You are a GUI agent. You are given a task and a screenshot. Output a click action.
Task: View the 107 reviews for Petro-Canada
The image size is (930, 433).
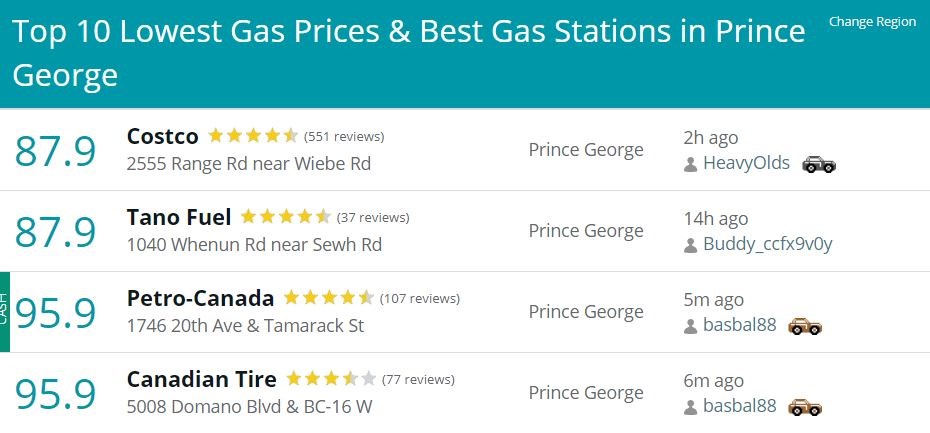pyautogui.click(x=419, y=299)
